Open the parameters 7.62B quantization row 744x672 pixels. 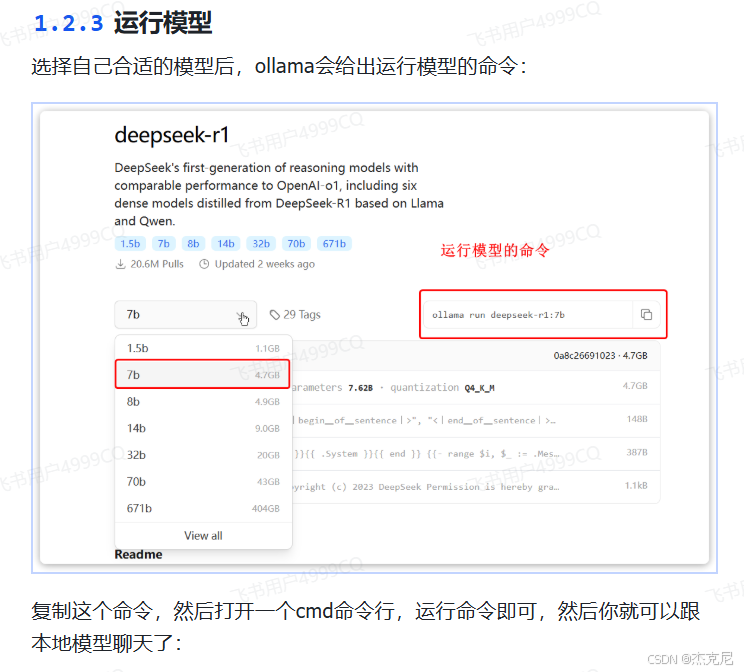coord(475,387)
